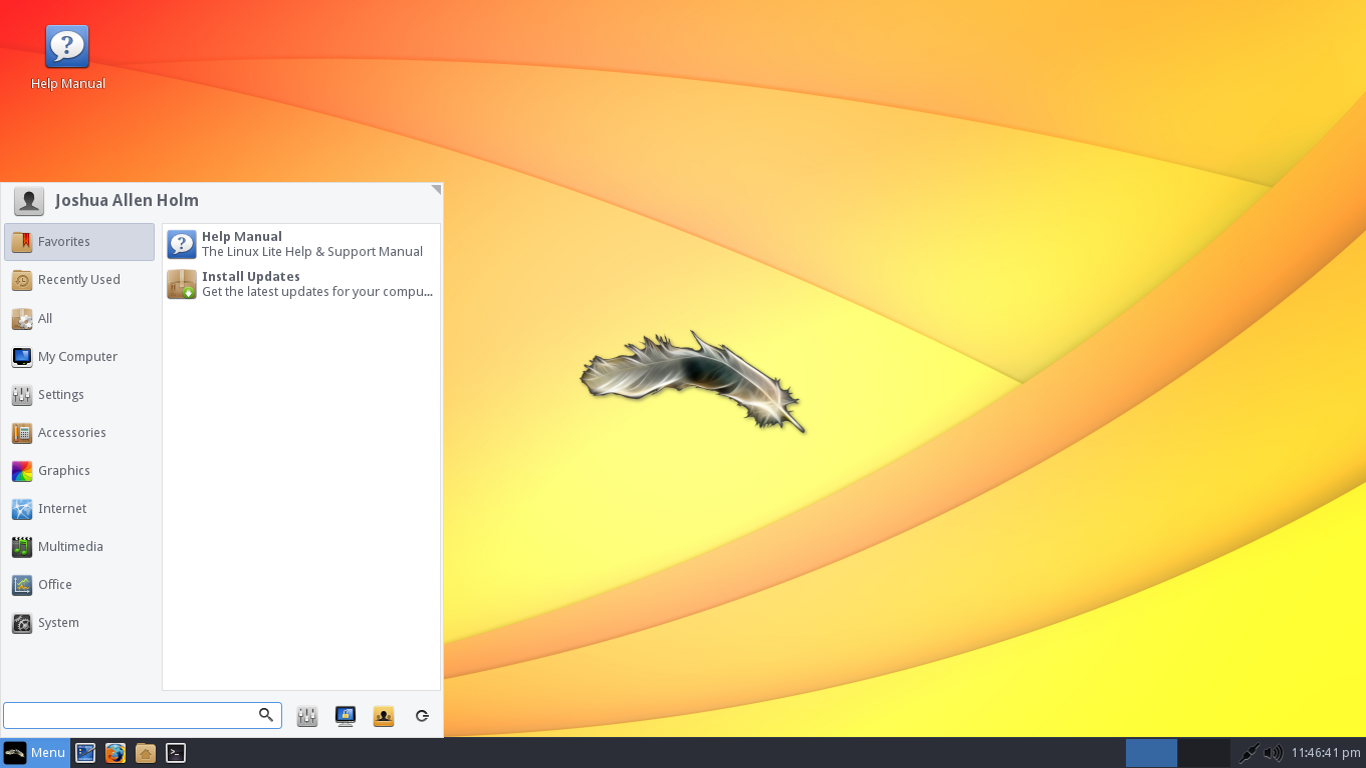Click the Log Out icon beside search
The image size is (1366, 768).
[x=422, y=716]
